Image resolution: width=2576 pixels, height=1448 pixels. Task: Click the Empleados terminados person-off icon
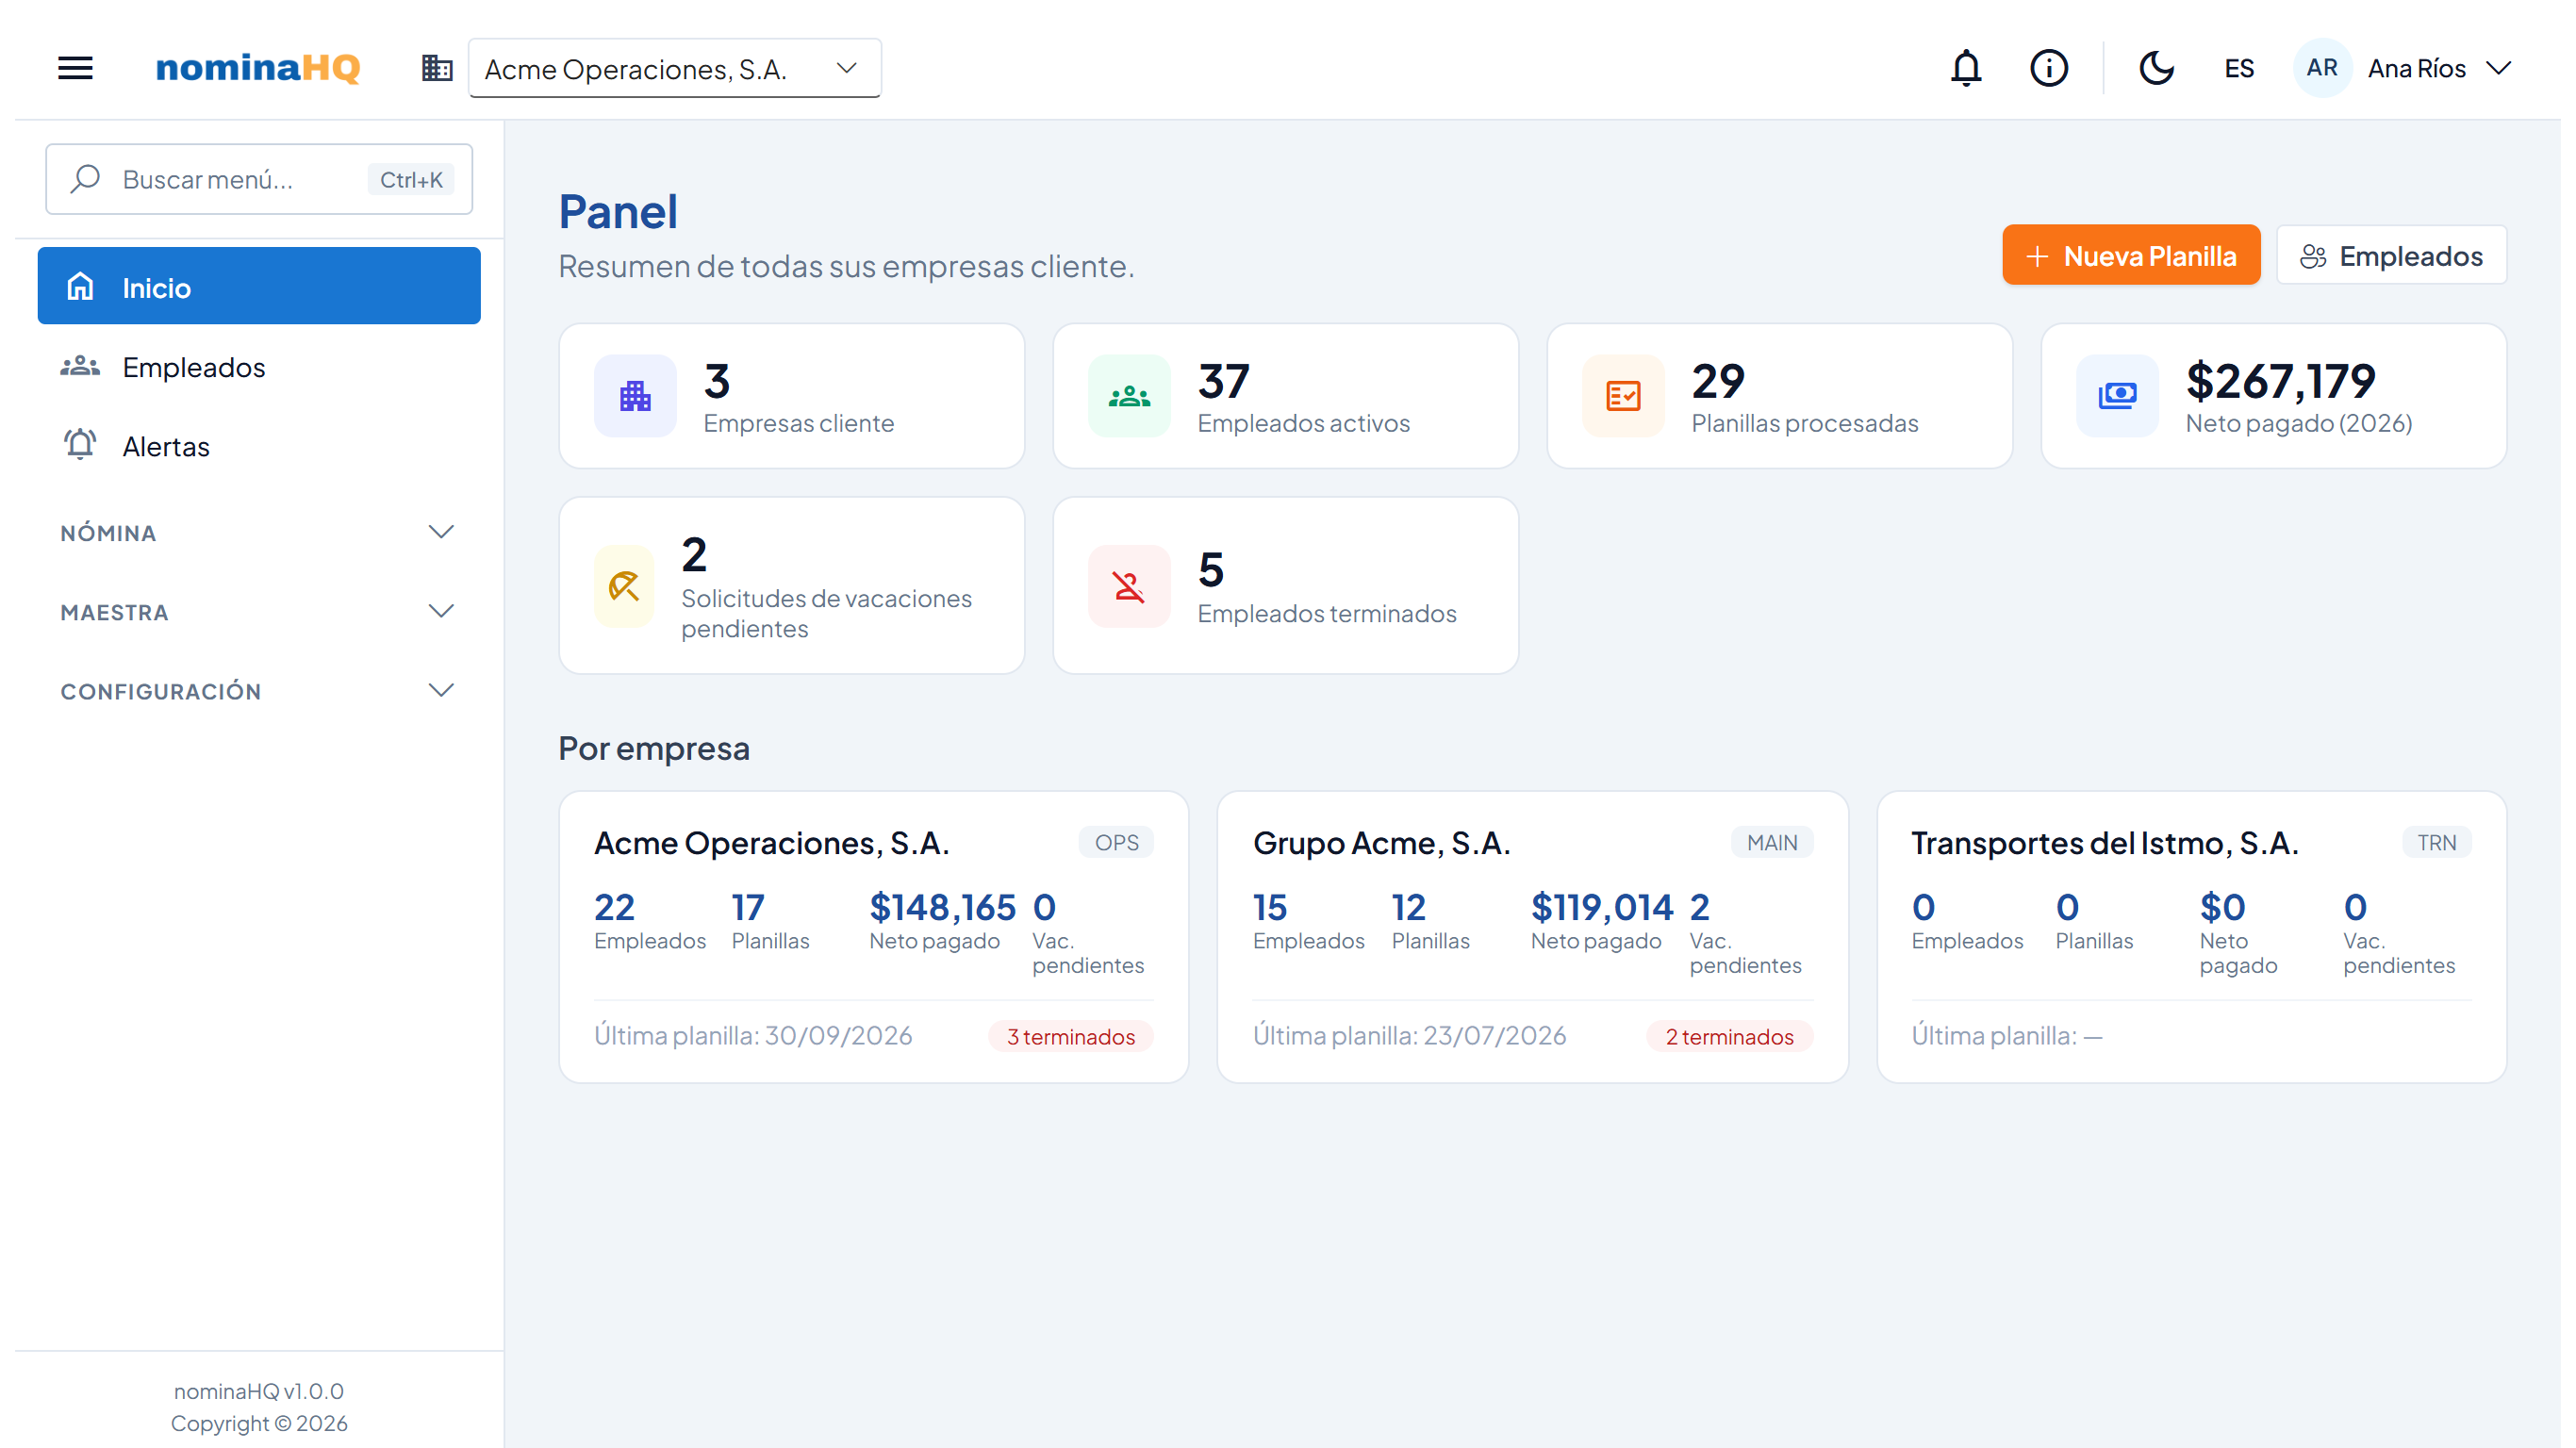1129,586
